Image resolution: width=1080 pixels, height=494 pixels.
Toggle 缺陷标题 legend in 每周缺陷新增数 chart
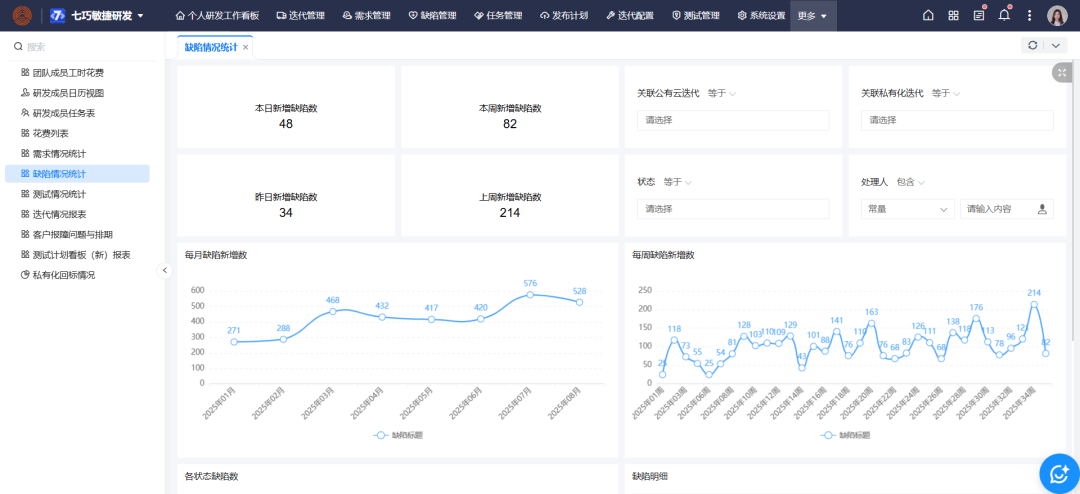point(845,435)
